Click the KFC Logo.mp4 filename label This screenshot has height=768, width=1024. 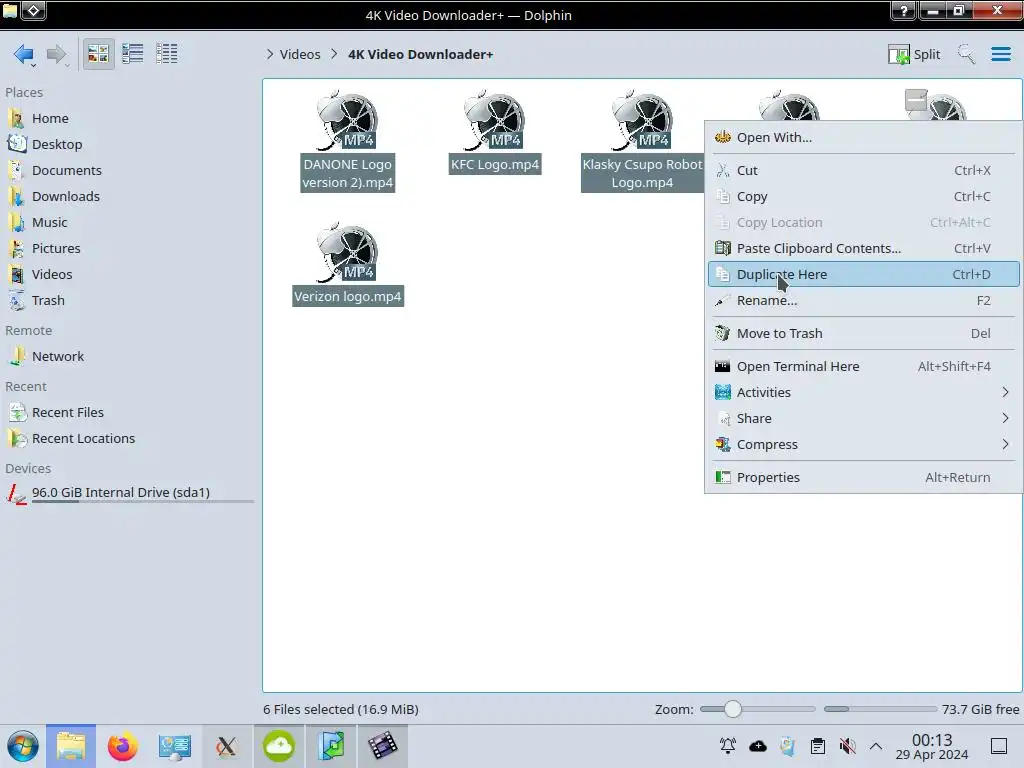point(495,165)
